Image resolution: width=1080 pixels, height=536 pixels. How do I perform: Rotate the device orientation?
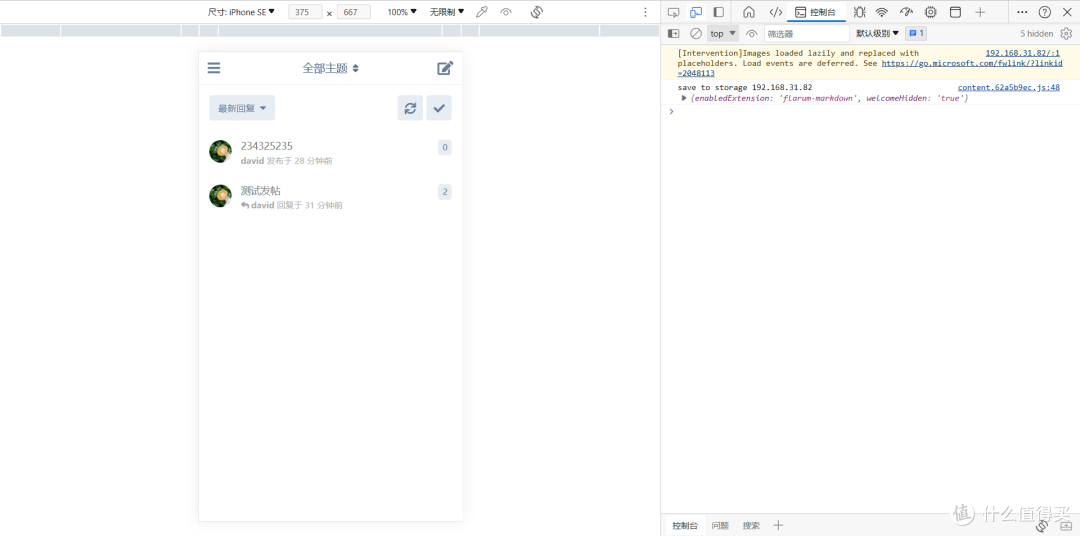click(x=537, y=12)
